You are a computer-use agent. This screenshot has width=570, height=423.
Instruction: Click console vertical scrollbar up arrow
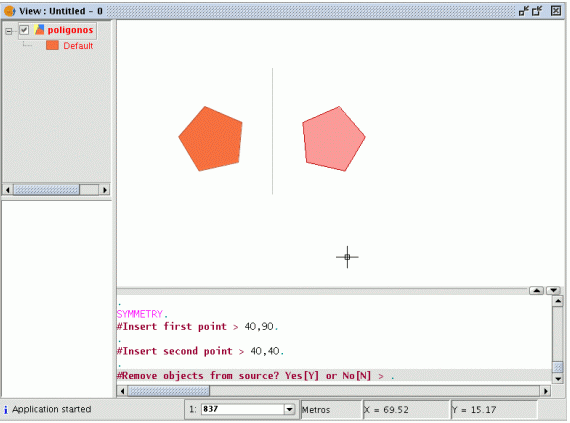(x=558, y=301)
